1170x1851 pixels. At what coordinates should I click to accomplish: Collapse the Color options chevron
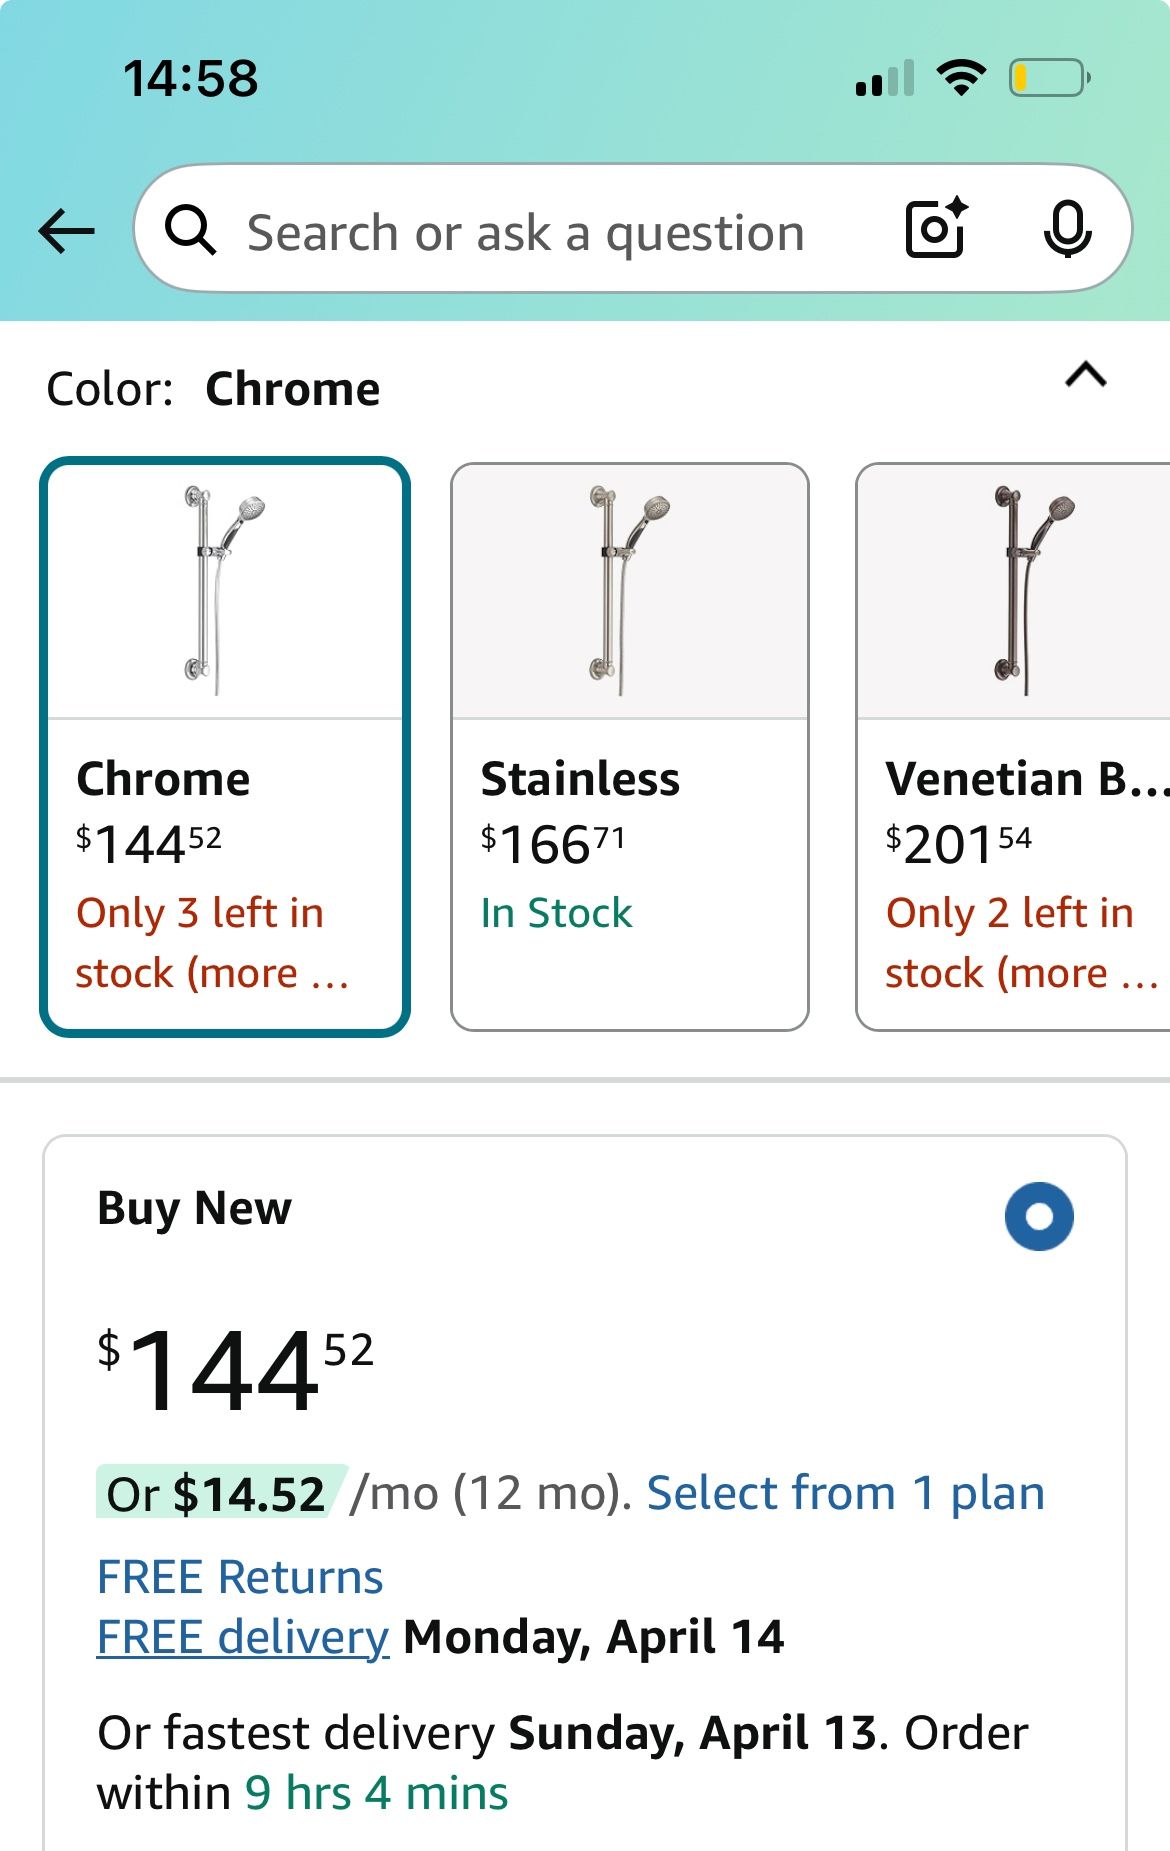tap(1086, 375)
